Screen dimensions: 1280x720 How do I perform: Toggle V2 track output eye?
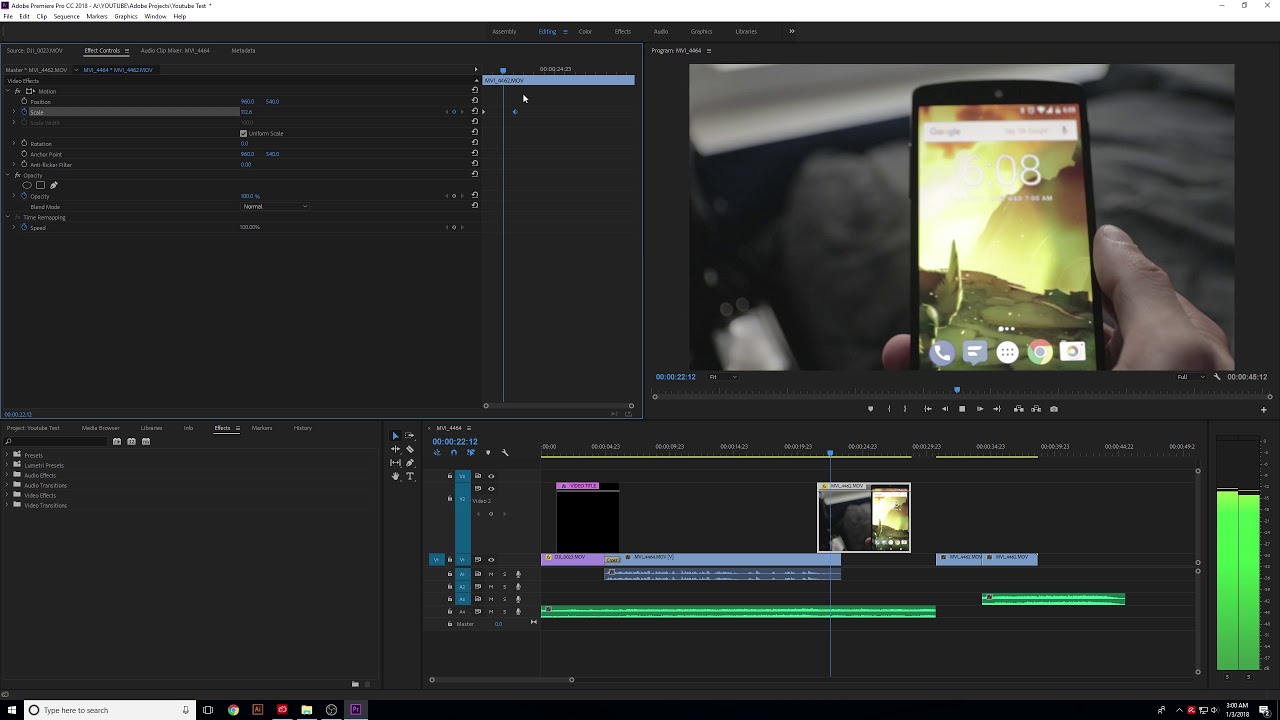coord(491,489)
